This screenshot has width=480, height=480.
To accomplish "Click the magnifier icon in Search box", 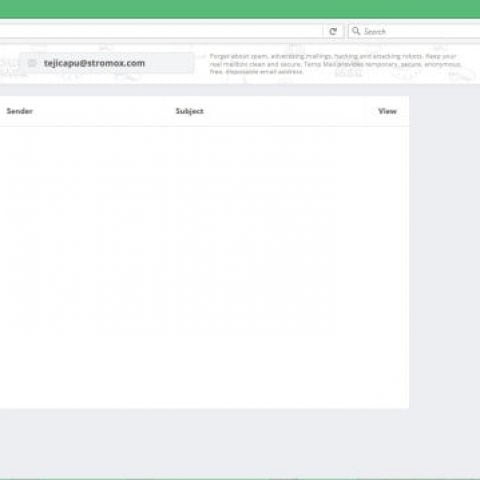I will pyautogui.click(x=356, y=31).
